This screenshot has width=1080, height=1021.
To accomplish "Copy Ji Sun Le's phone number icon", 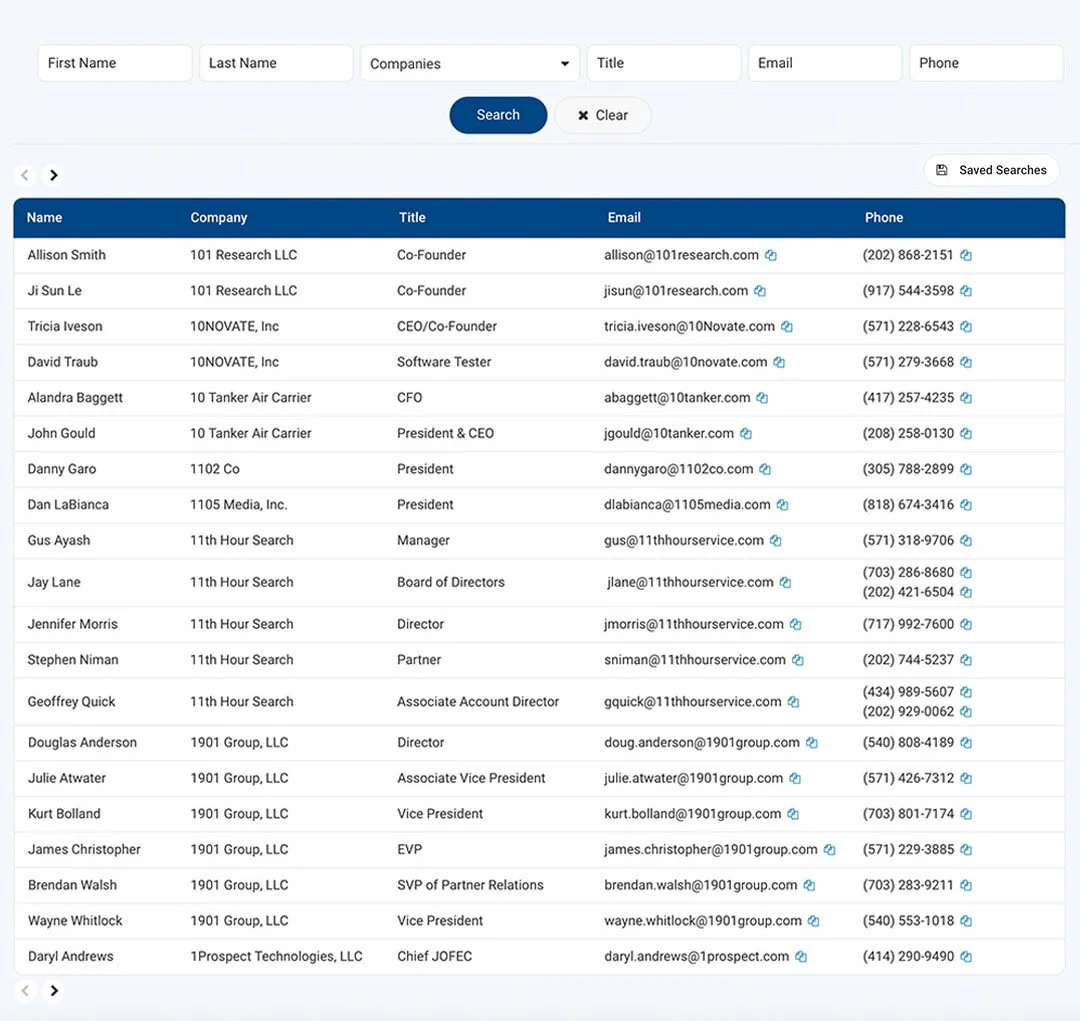I will pos(965,291).
